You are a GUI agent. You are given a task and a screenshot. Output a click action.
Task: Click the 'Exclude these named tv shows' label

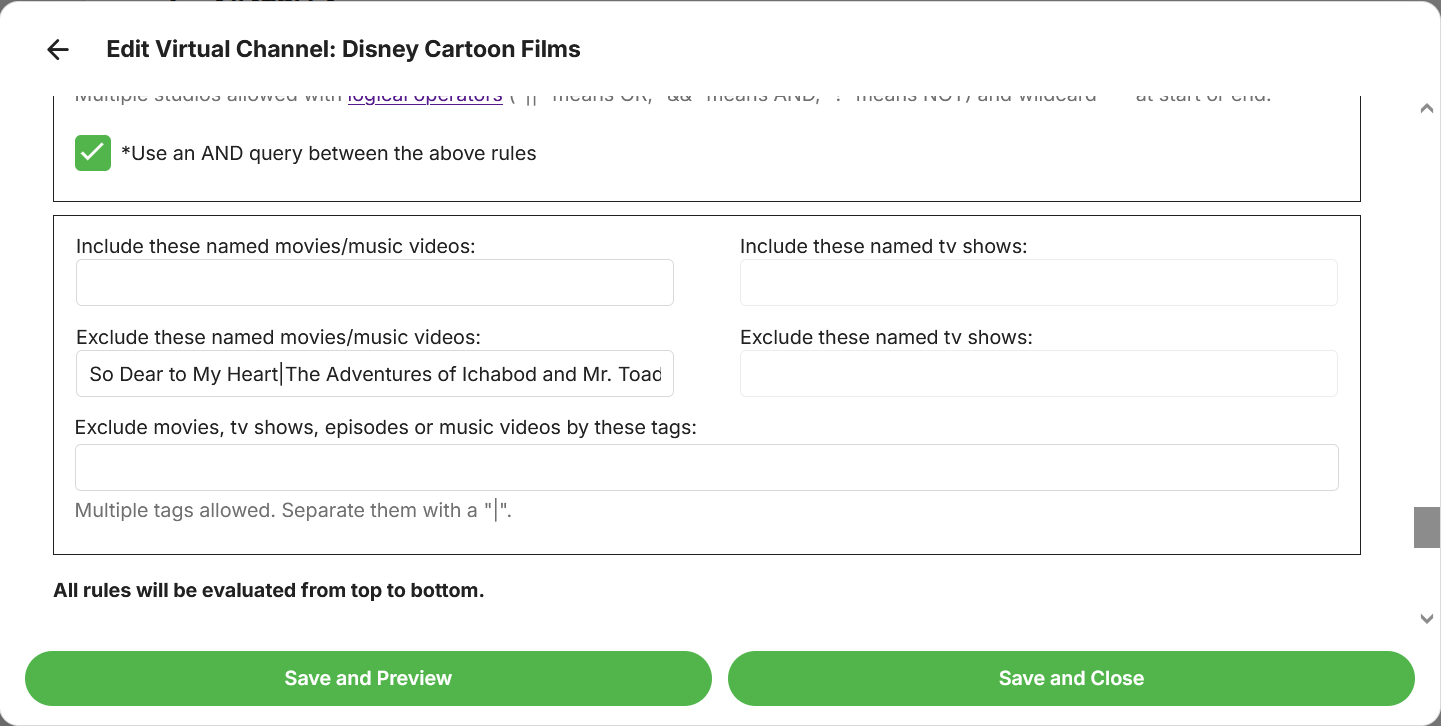click(x=886, y=338)
